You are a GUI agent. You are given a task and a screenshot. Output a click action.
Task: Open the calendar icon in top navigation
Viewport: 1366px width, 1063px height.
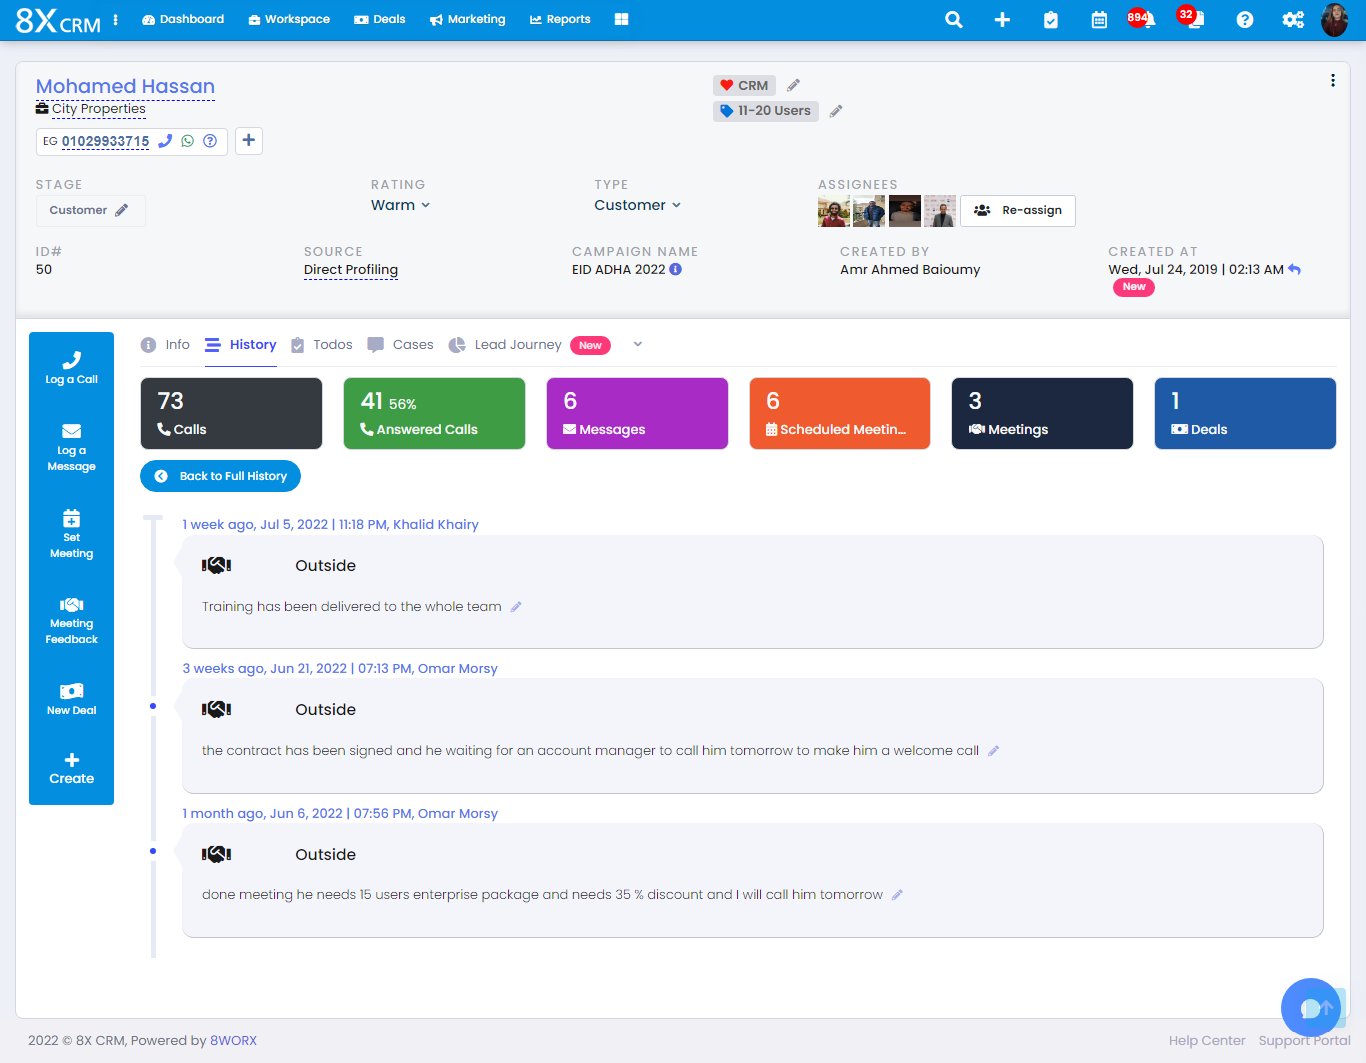[1099, 20]
